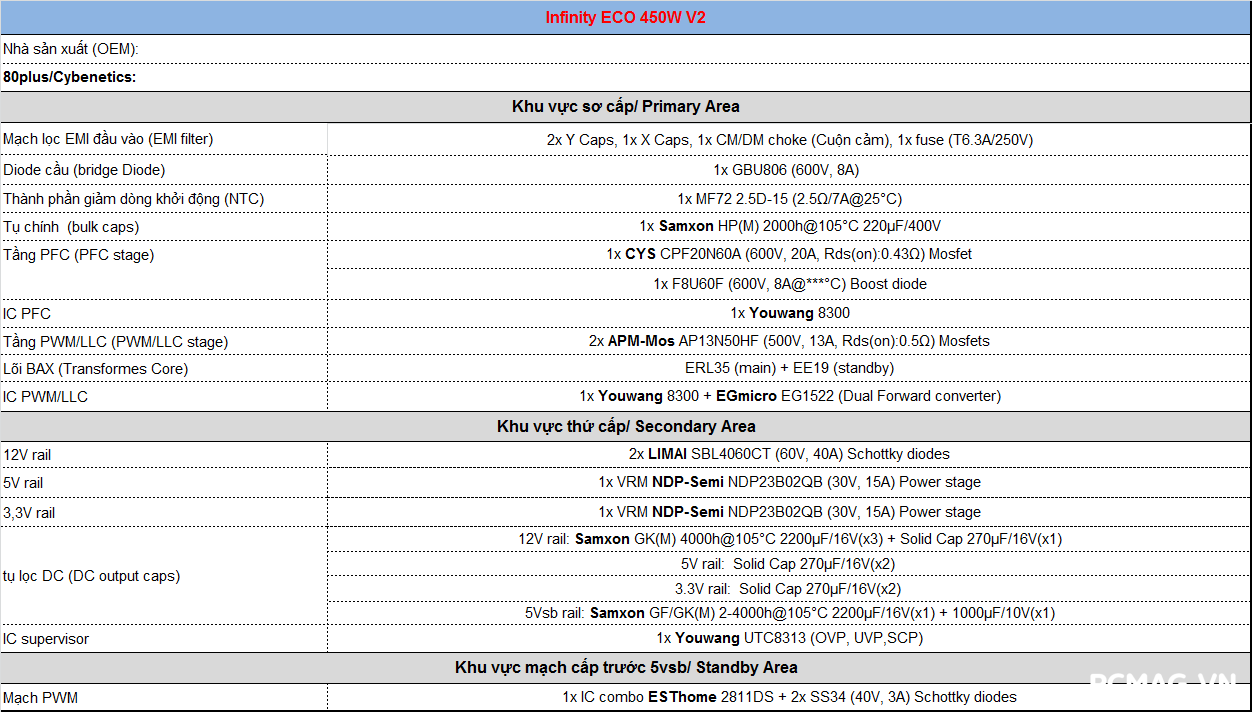Click the Primary Area section header
This screenshot has width=1252, height=712.
[x=625, y=106]
